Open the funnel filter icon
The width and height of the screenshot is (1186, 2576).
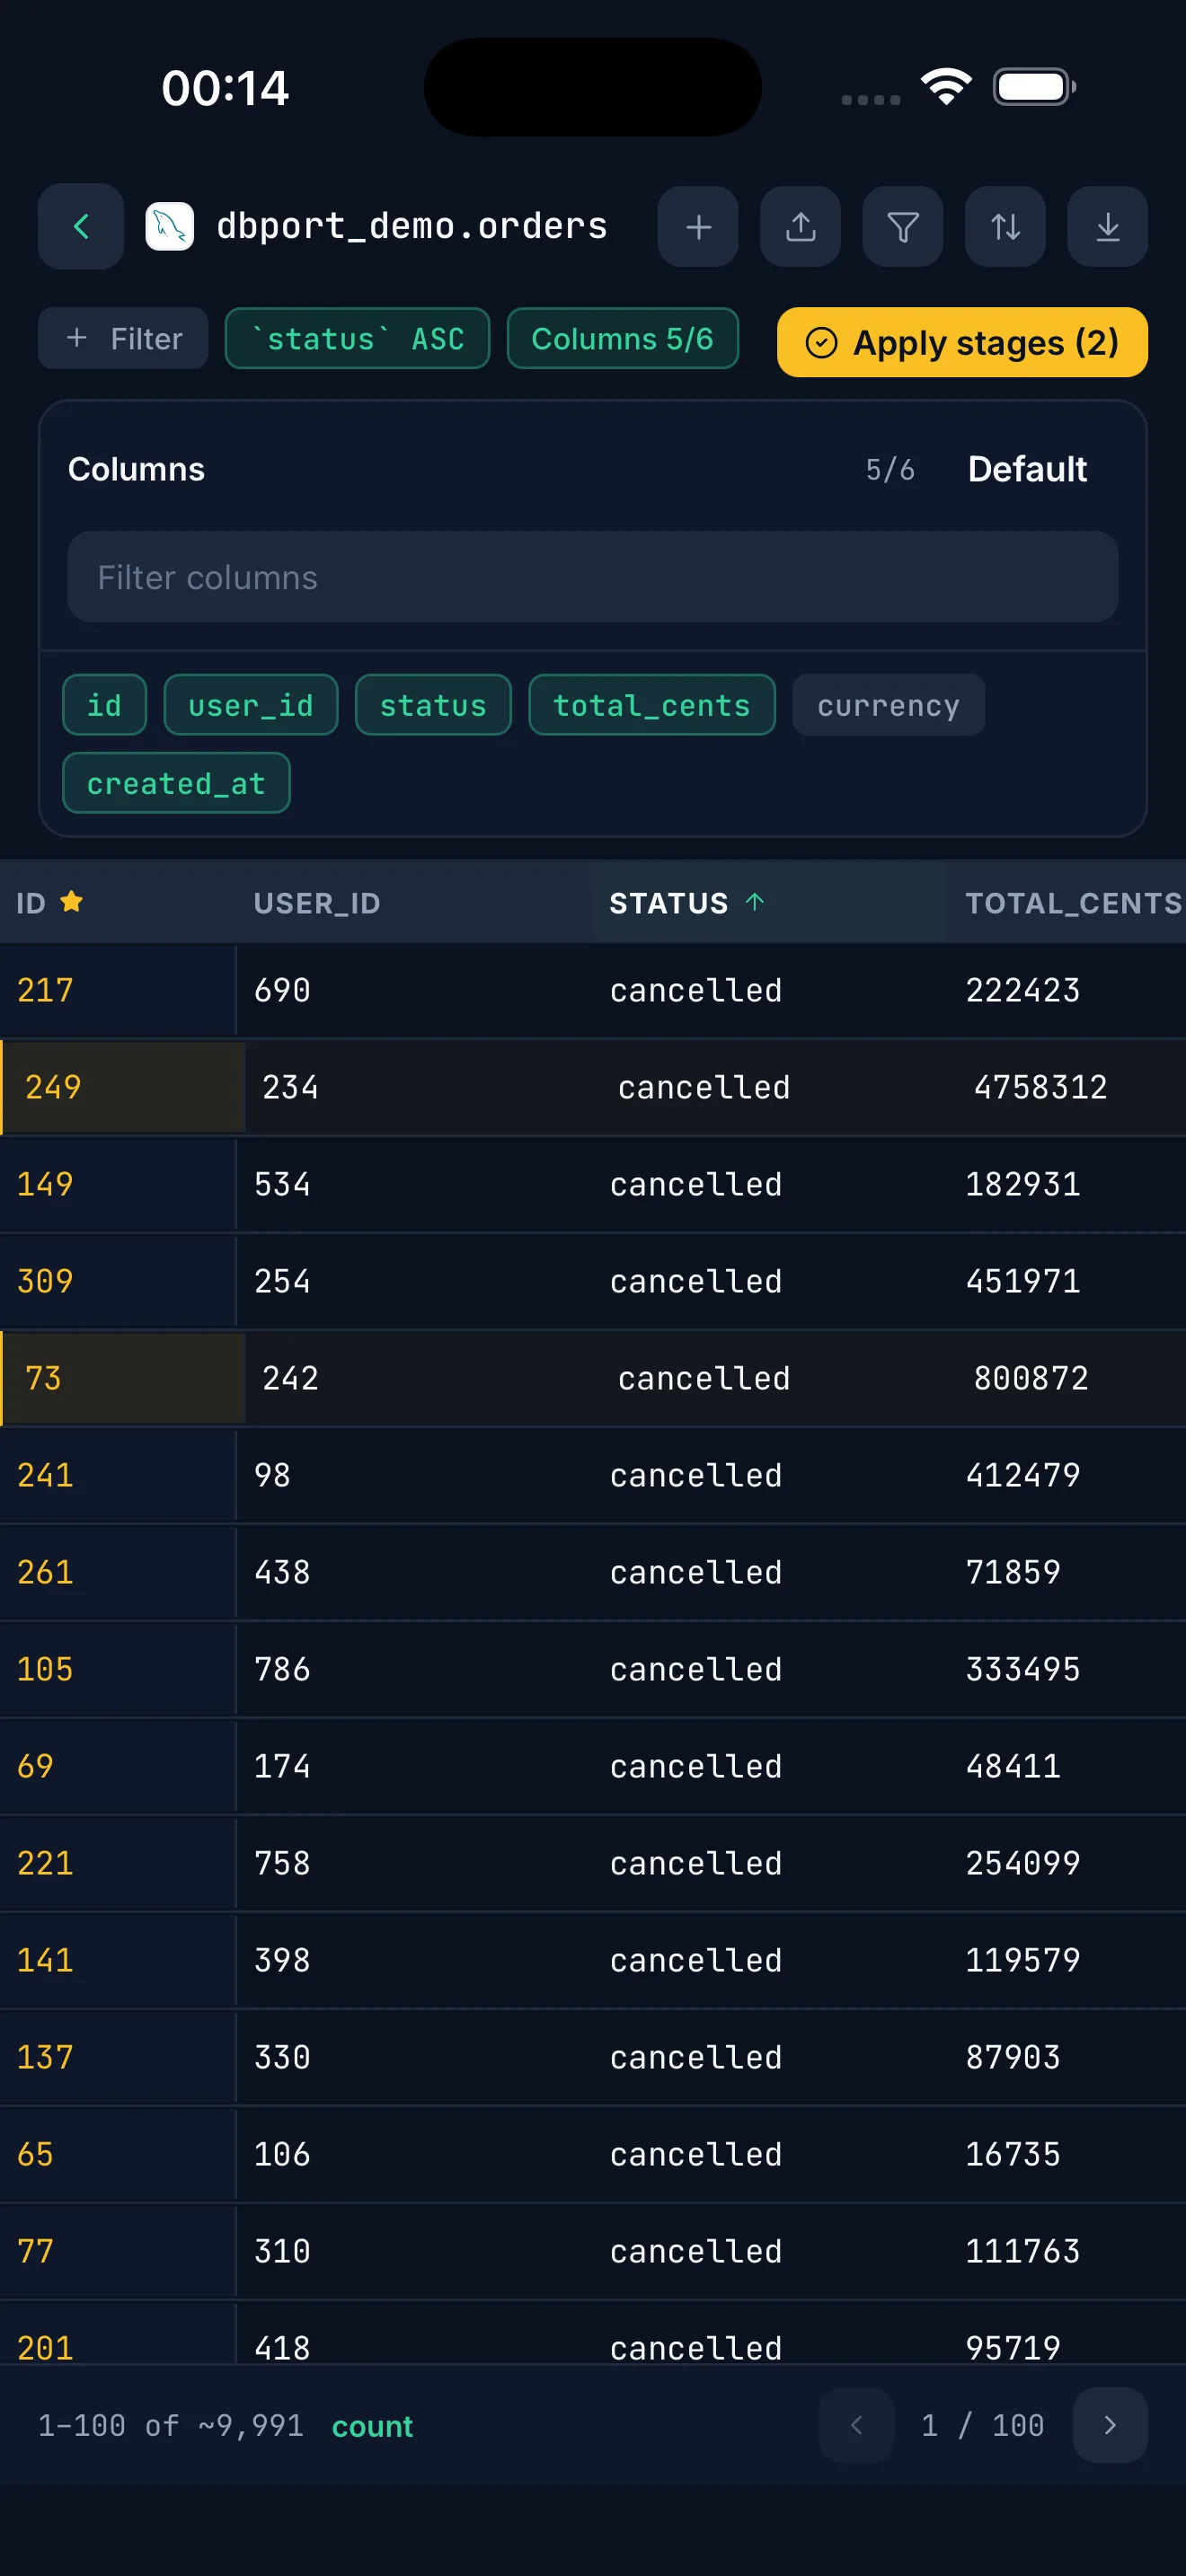coord(903,226)
